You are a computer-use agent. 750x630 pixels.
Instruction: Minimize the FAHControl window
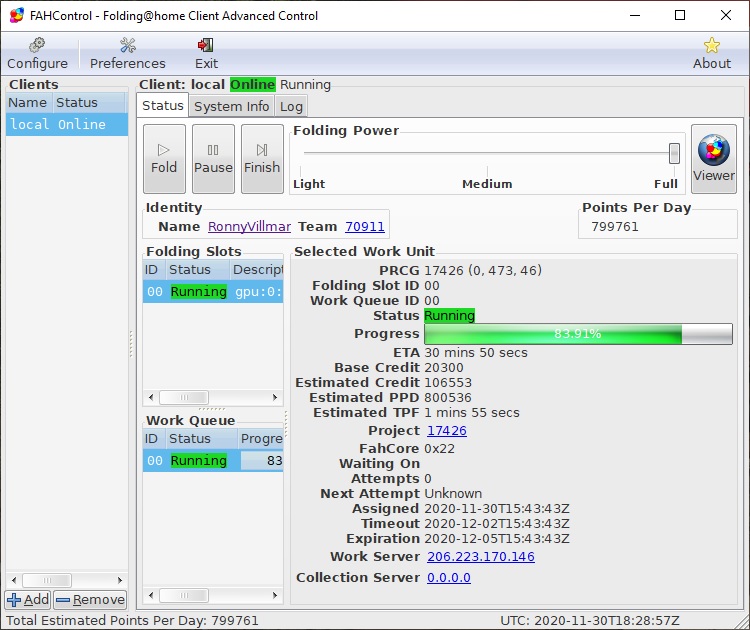pos(635,15)
